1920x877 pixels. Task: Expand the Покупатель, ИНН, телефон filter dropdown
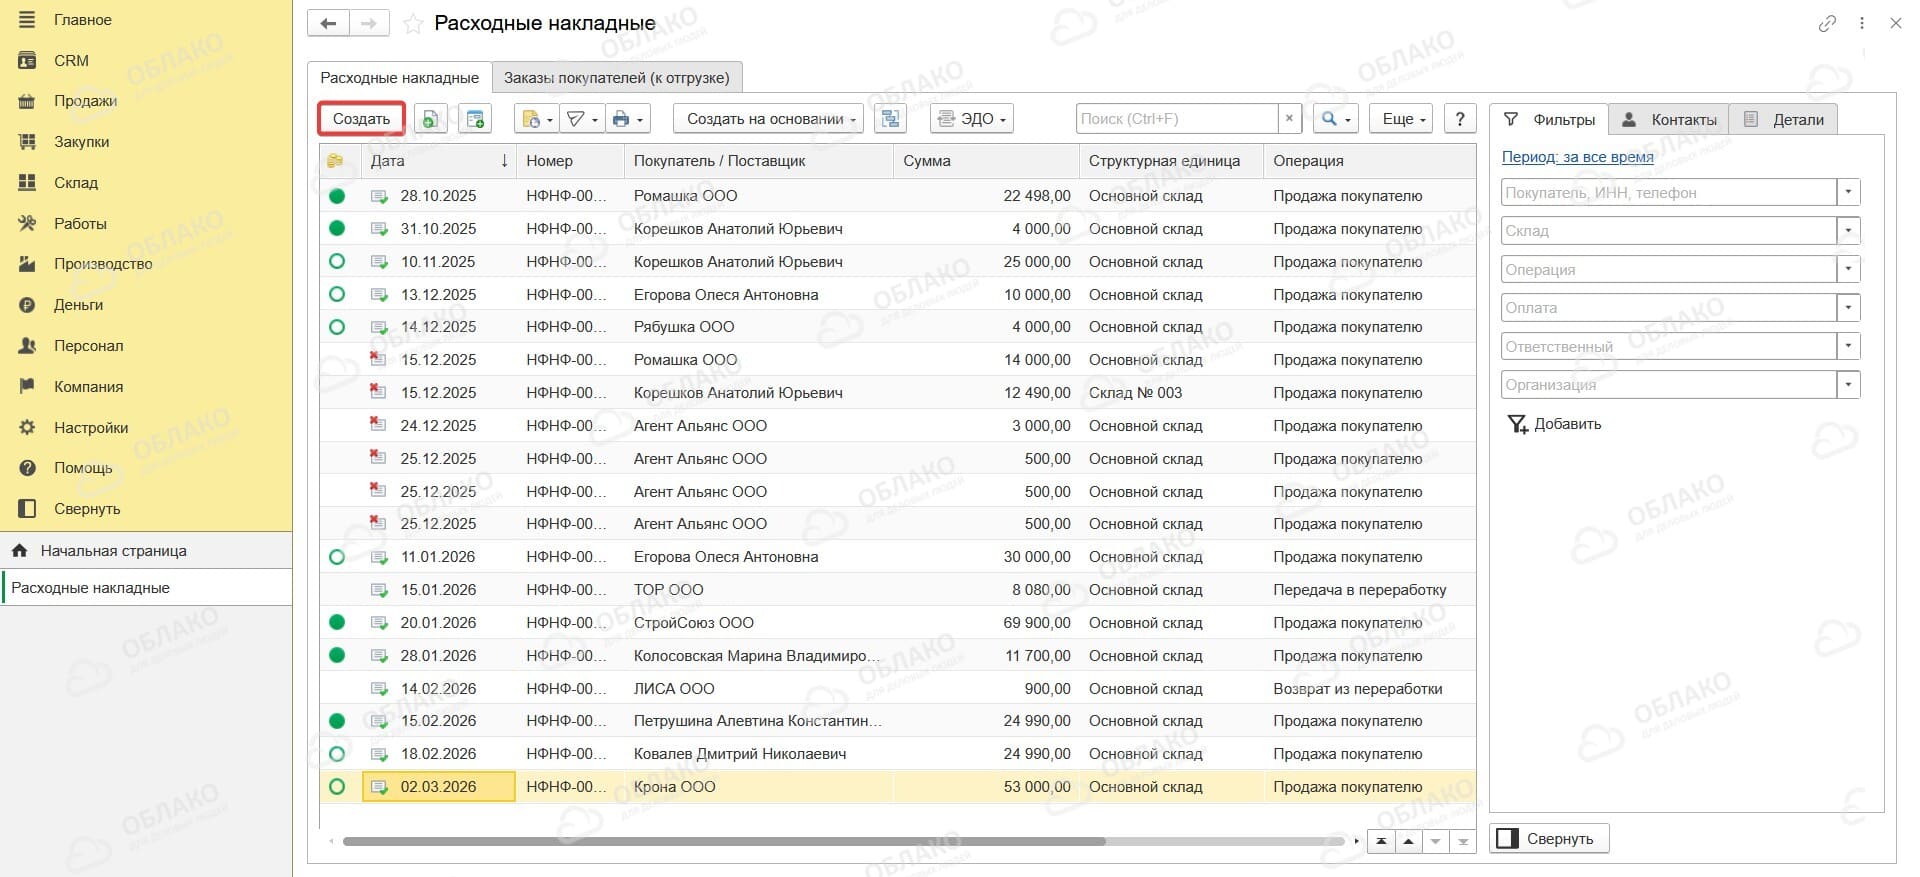click(x=1848, y=192)
